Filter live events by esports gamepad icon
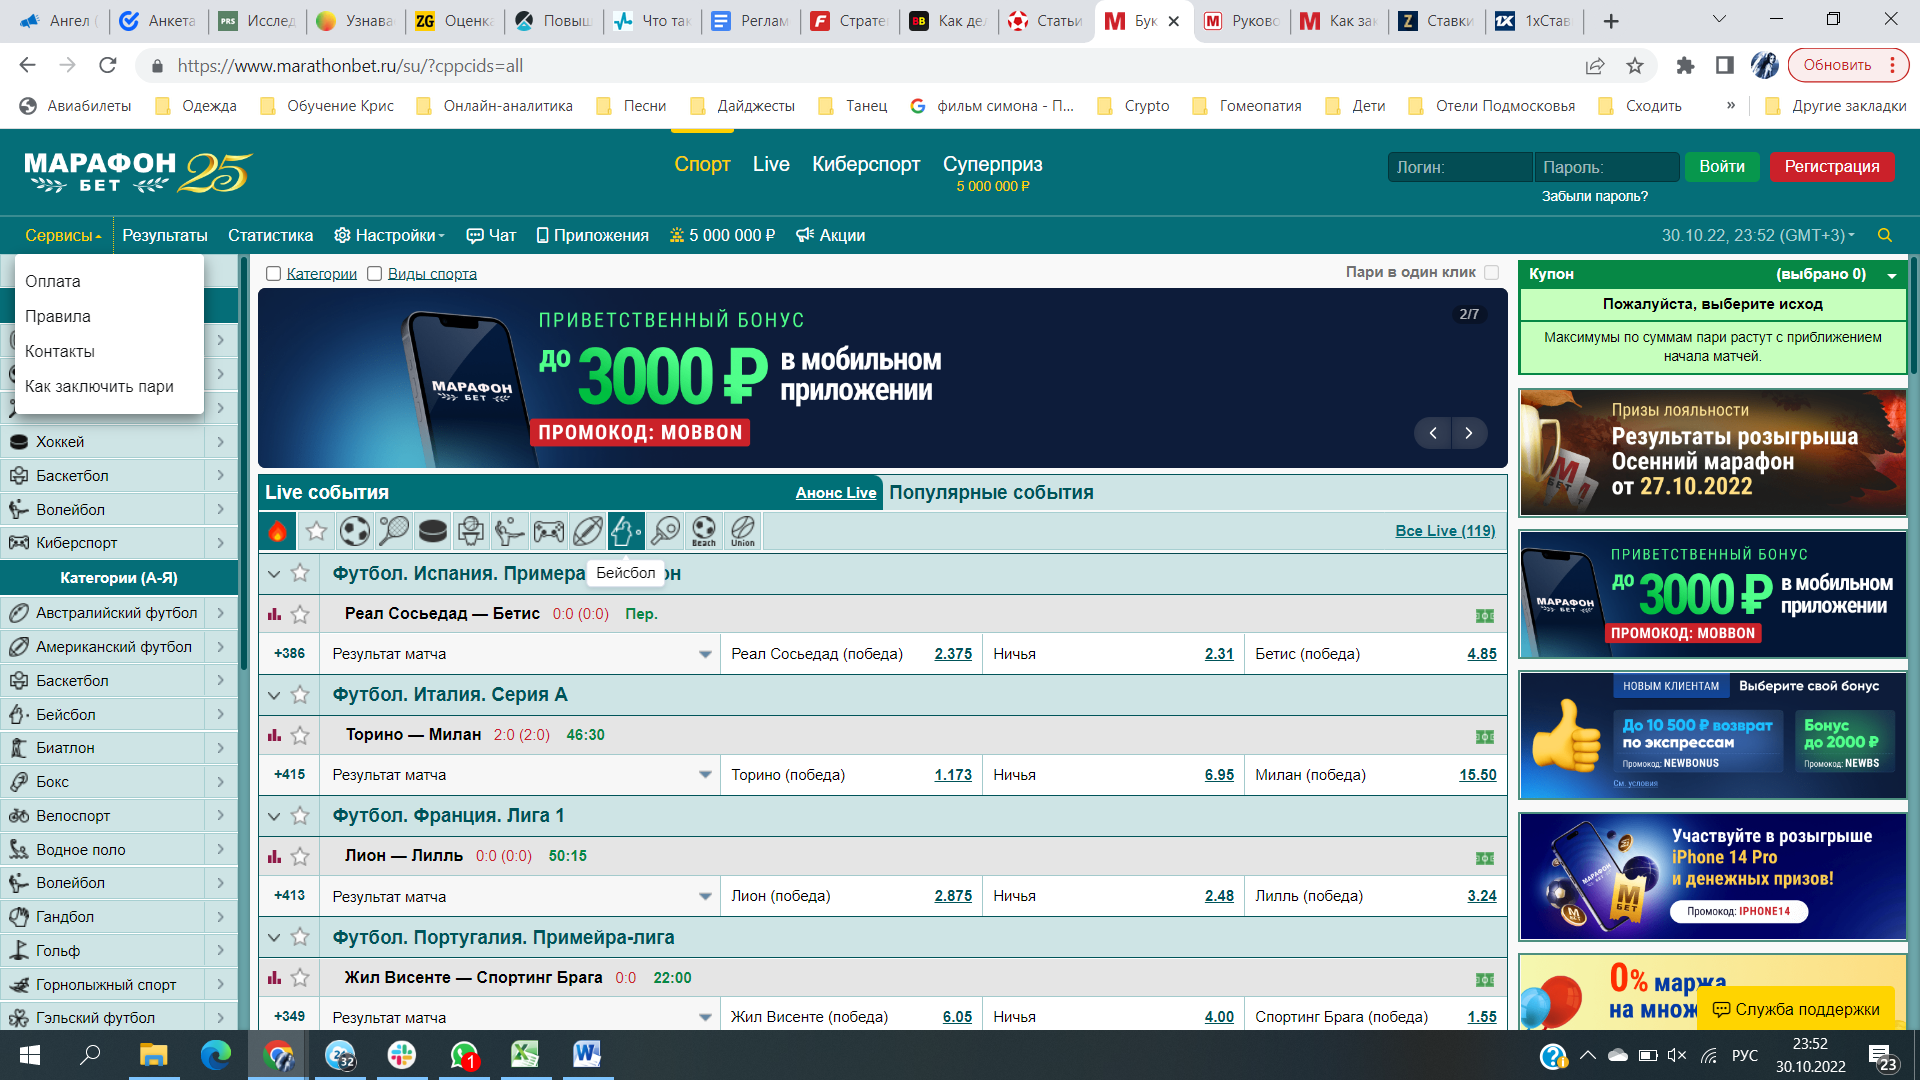1920x1080 pixels. click(x=549, y=531)
